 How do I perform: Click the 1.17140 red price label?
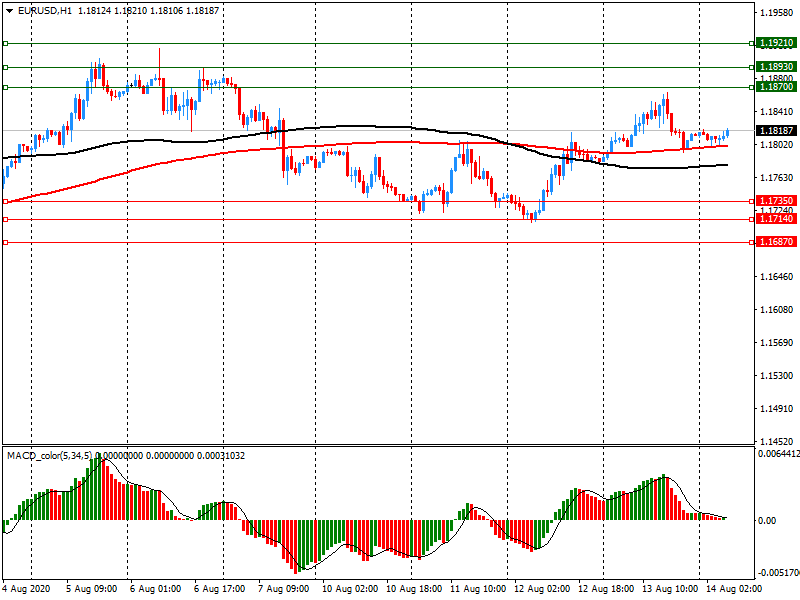coord(776,219)
